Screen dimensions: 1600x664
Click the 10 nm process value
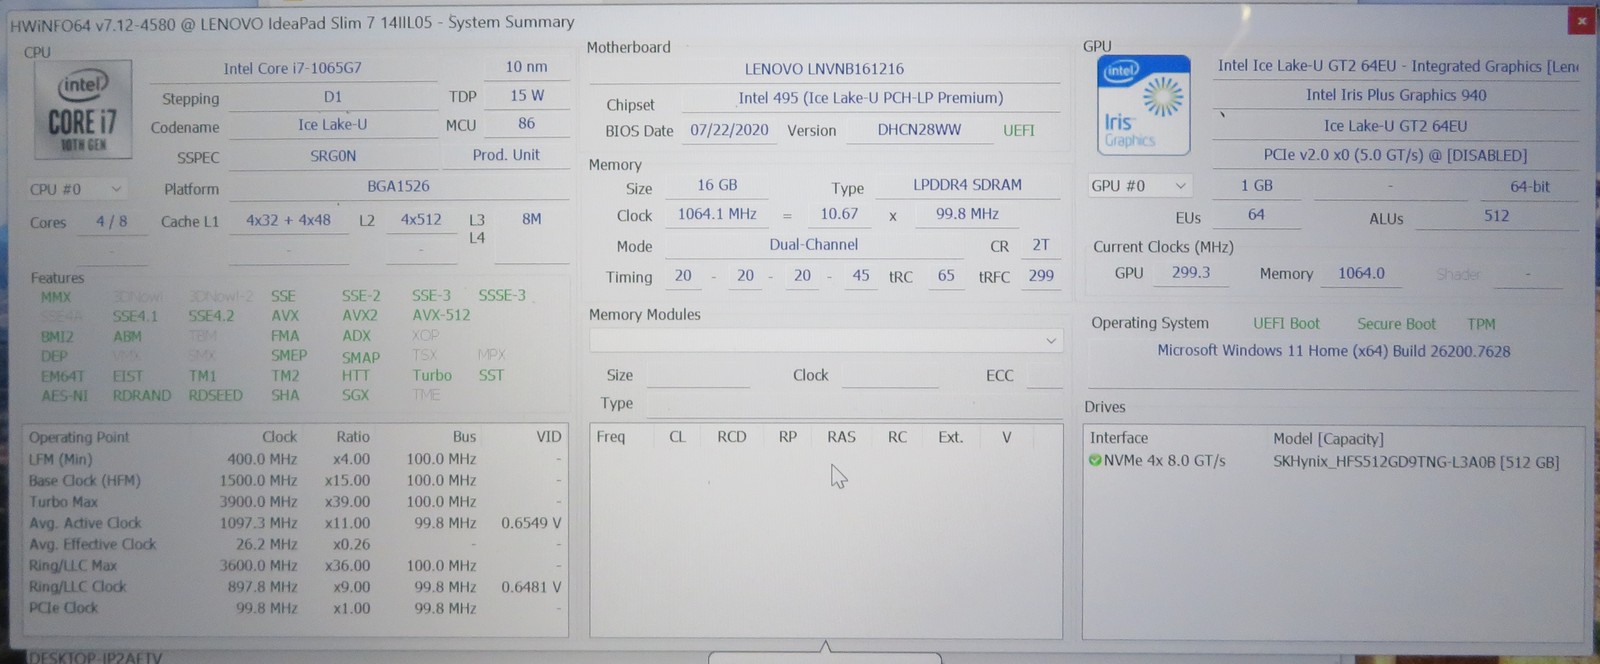coord(526,67)
